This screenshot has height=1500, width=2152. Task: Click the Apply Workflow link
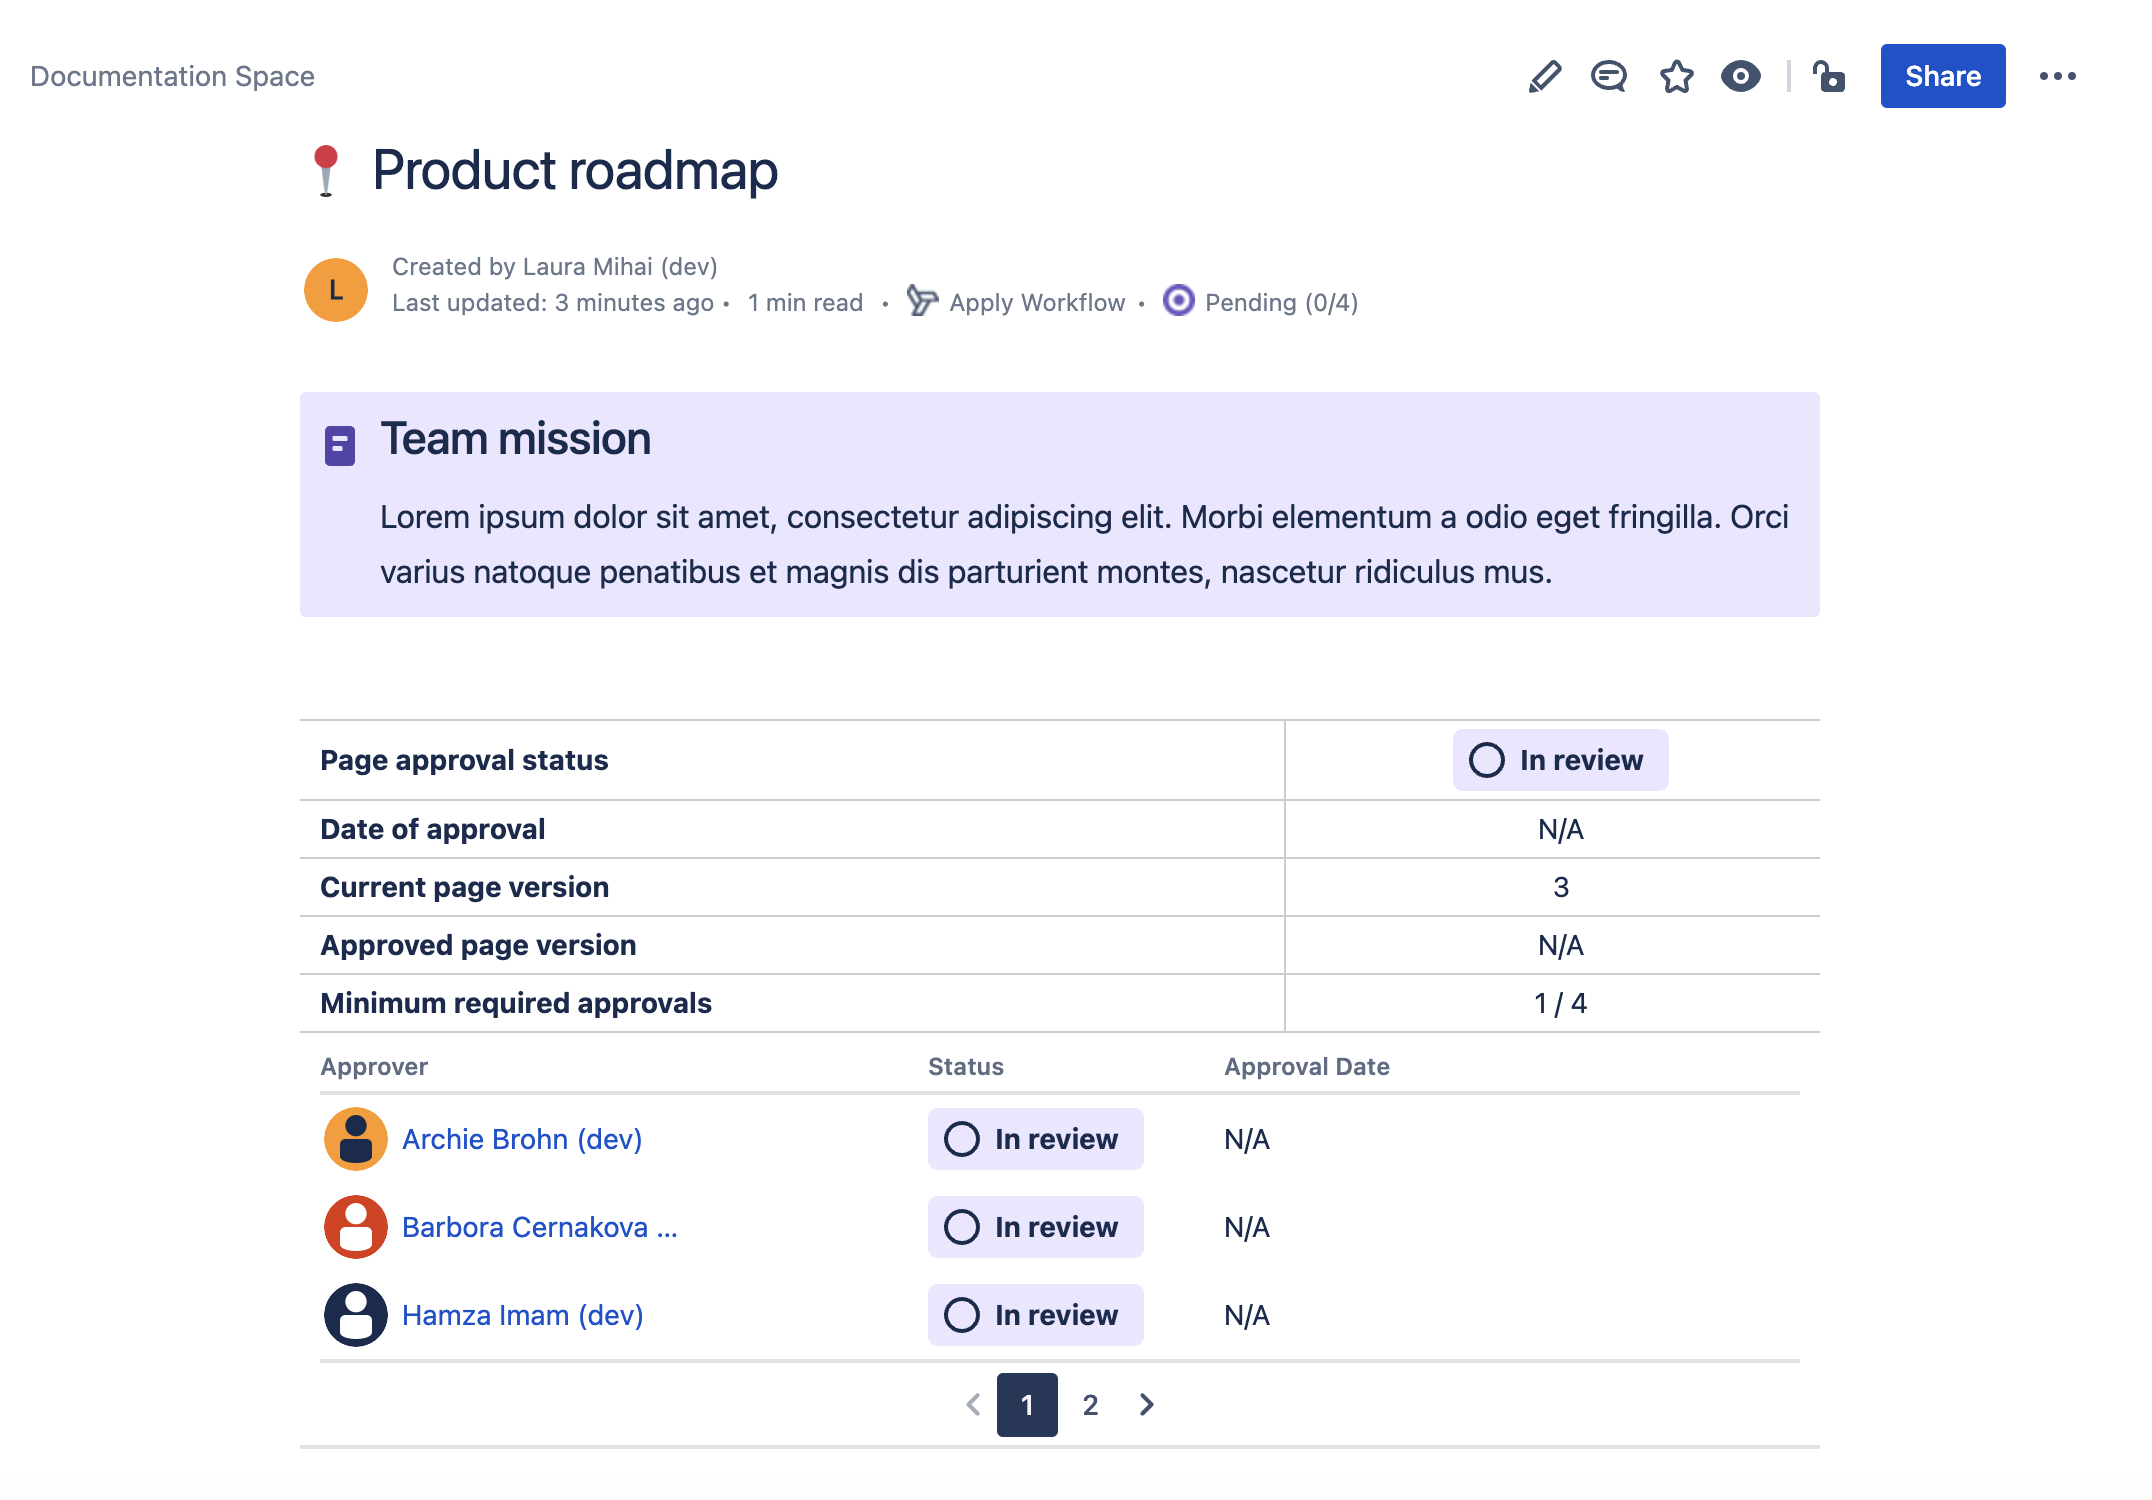1036,303
